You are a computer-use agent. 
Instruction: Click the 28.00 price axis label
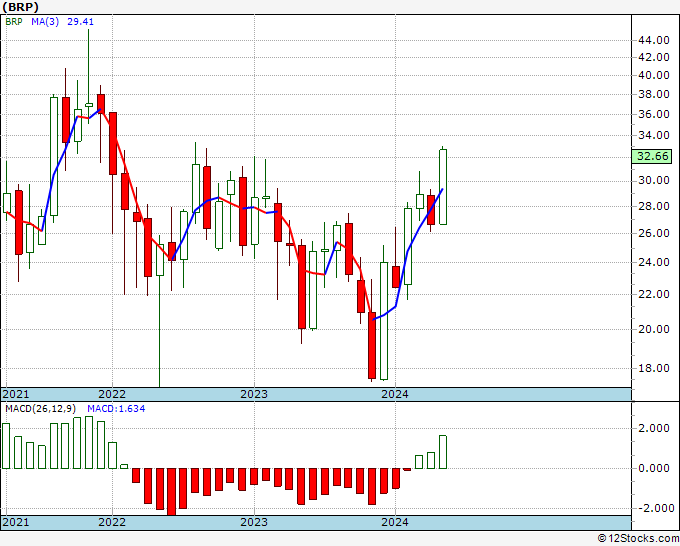click(x=654, y=206)
